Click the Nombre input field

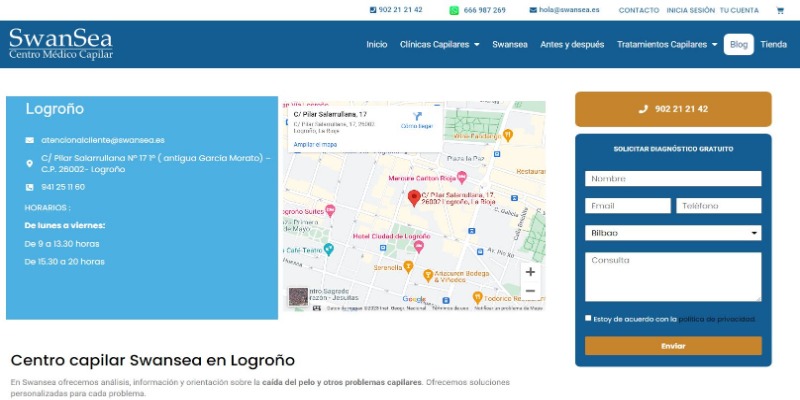(x=672, y=179)
